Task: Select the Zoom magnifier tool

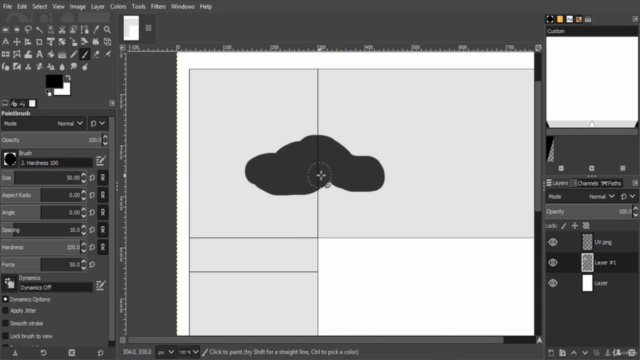Action: pos(107,29)
